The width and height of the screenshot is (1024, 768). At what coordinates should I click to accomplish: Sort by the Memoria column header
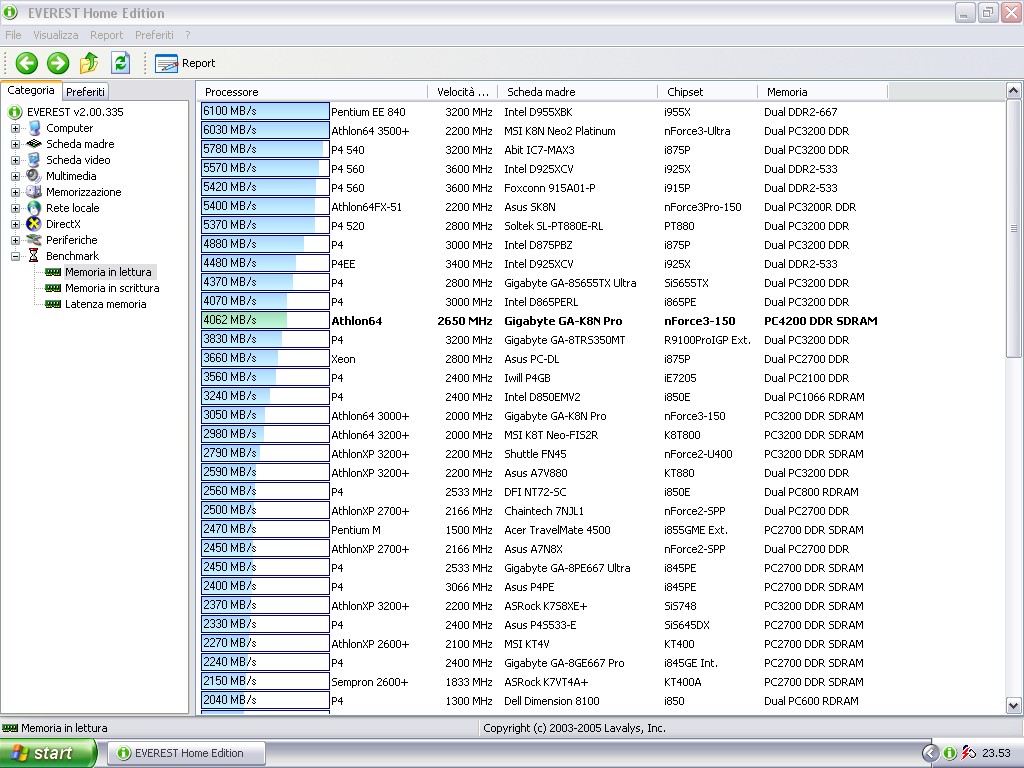click(823, 92)
